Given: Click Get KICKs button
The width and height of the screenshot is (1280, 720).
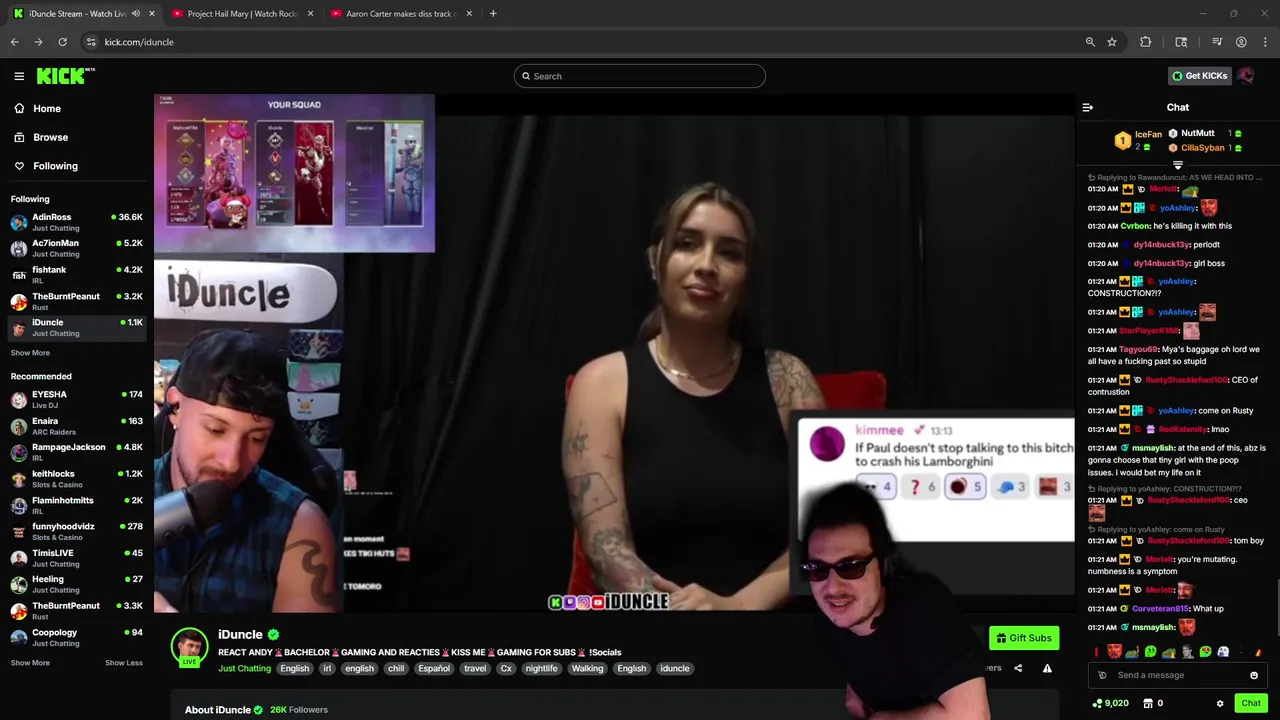Looking at the screenshot, I should pyautogui.click(x=1199, y=76).
